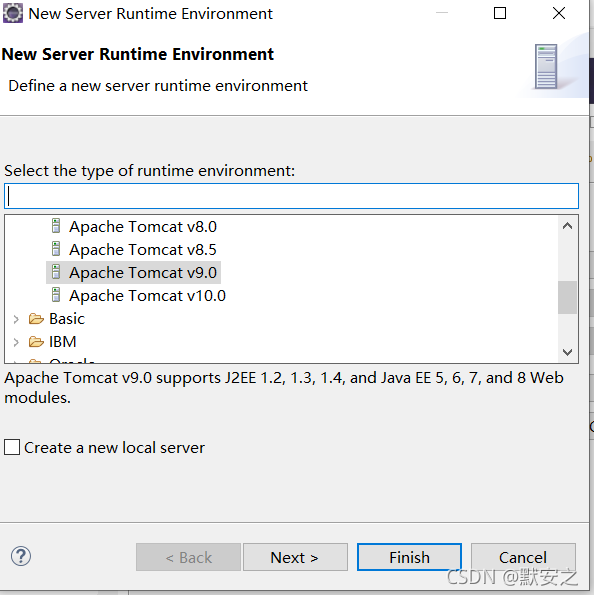The image size is (594, 595).
Task: Click the Finish button
Action: (x=409, y=557)
